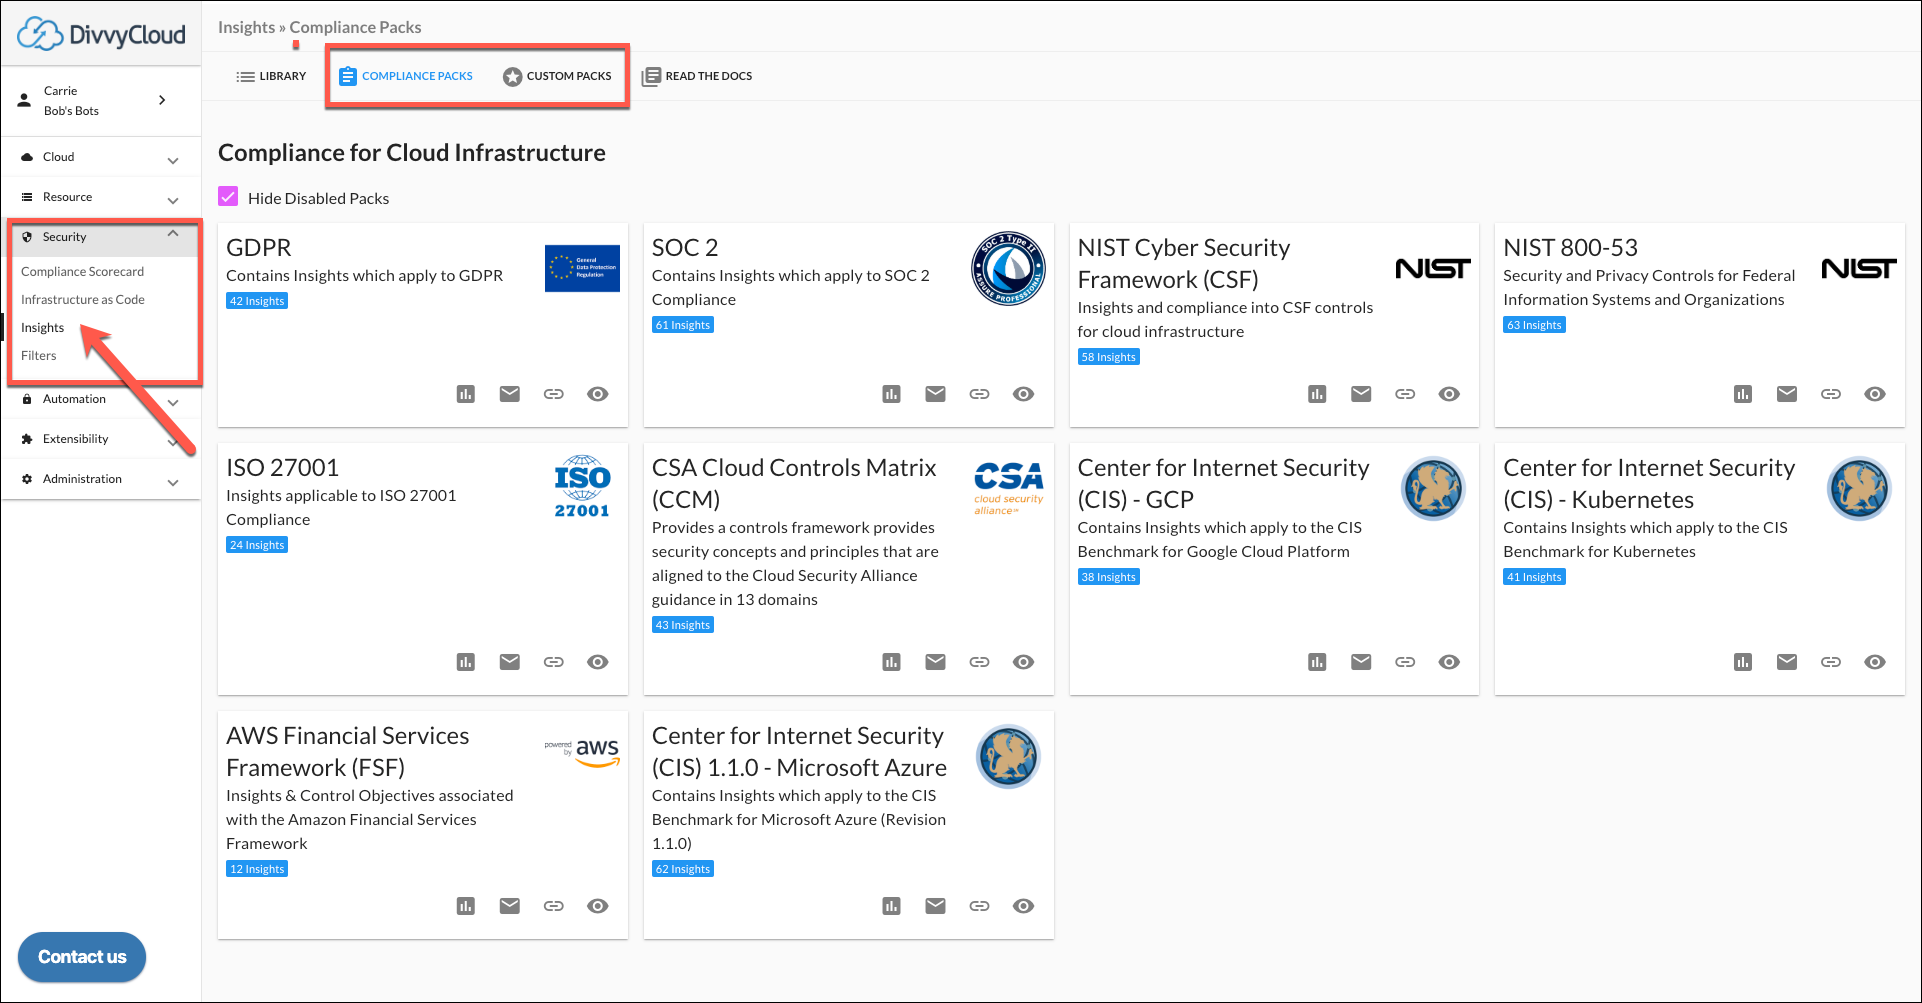Open chart for CIS GCP pack

tap(1318, 662)
